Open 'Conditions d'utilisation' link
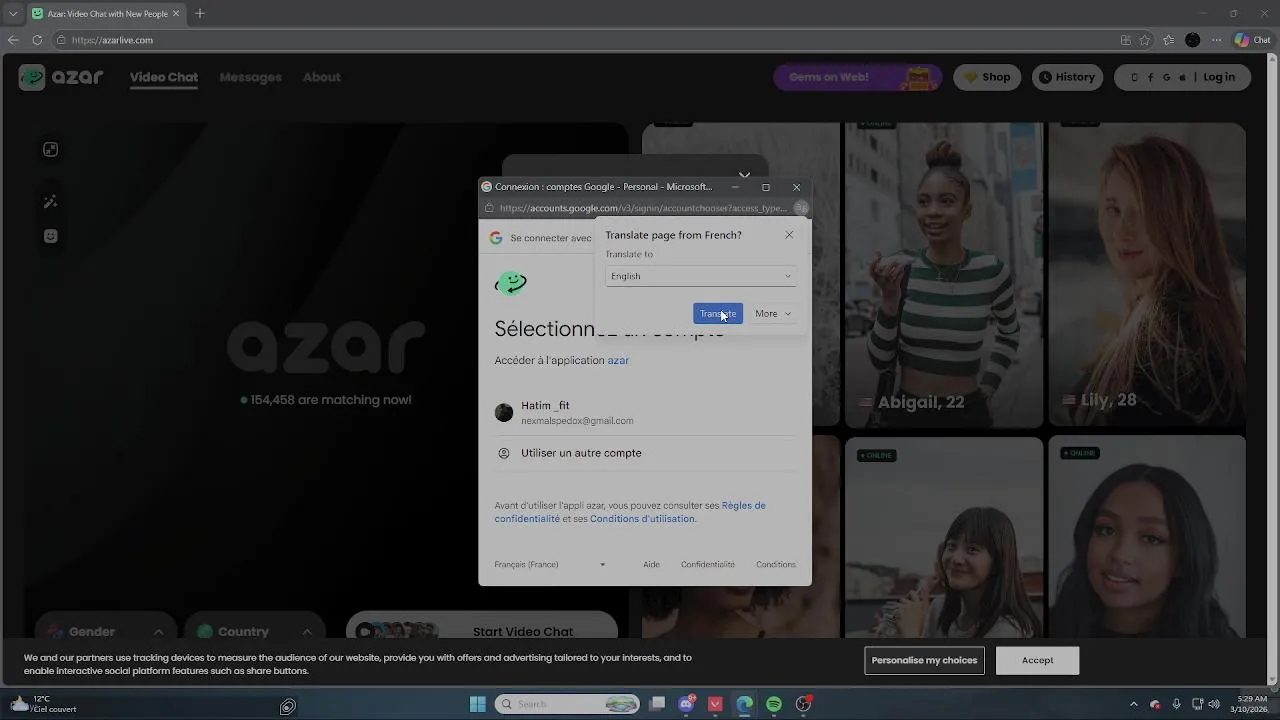The width and height of the screenshot is (1280, 720). pos(642,519)
